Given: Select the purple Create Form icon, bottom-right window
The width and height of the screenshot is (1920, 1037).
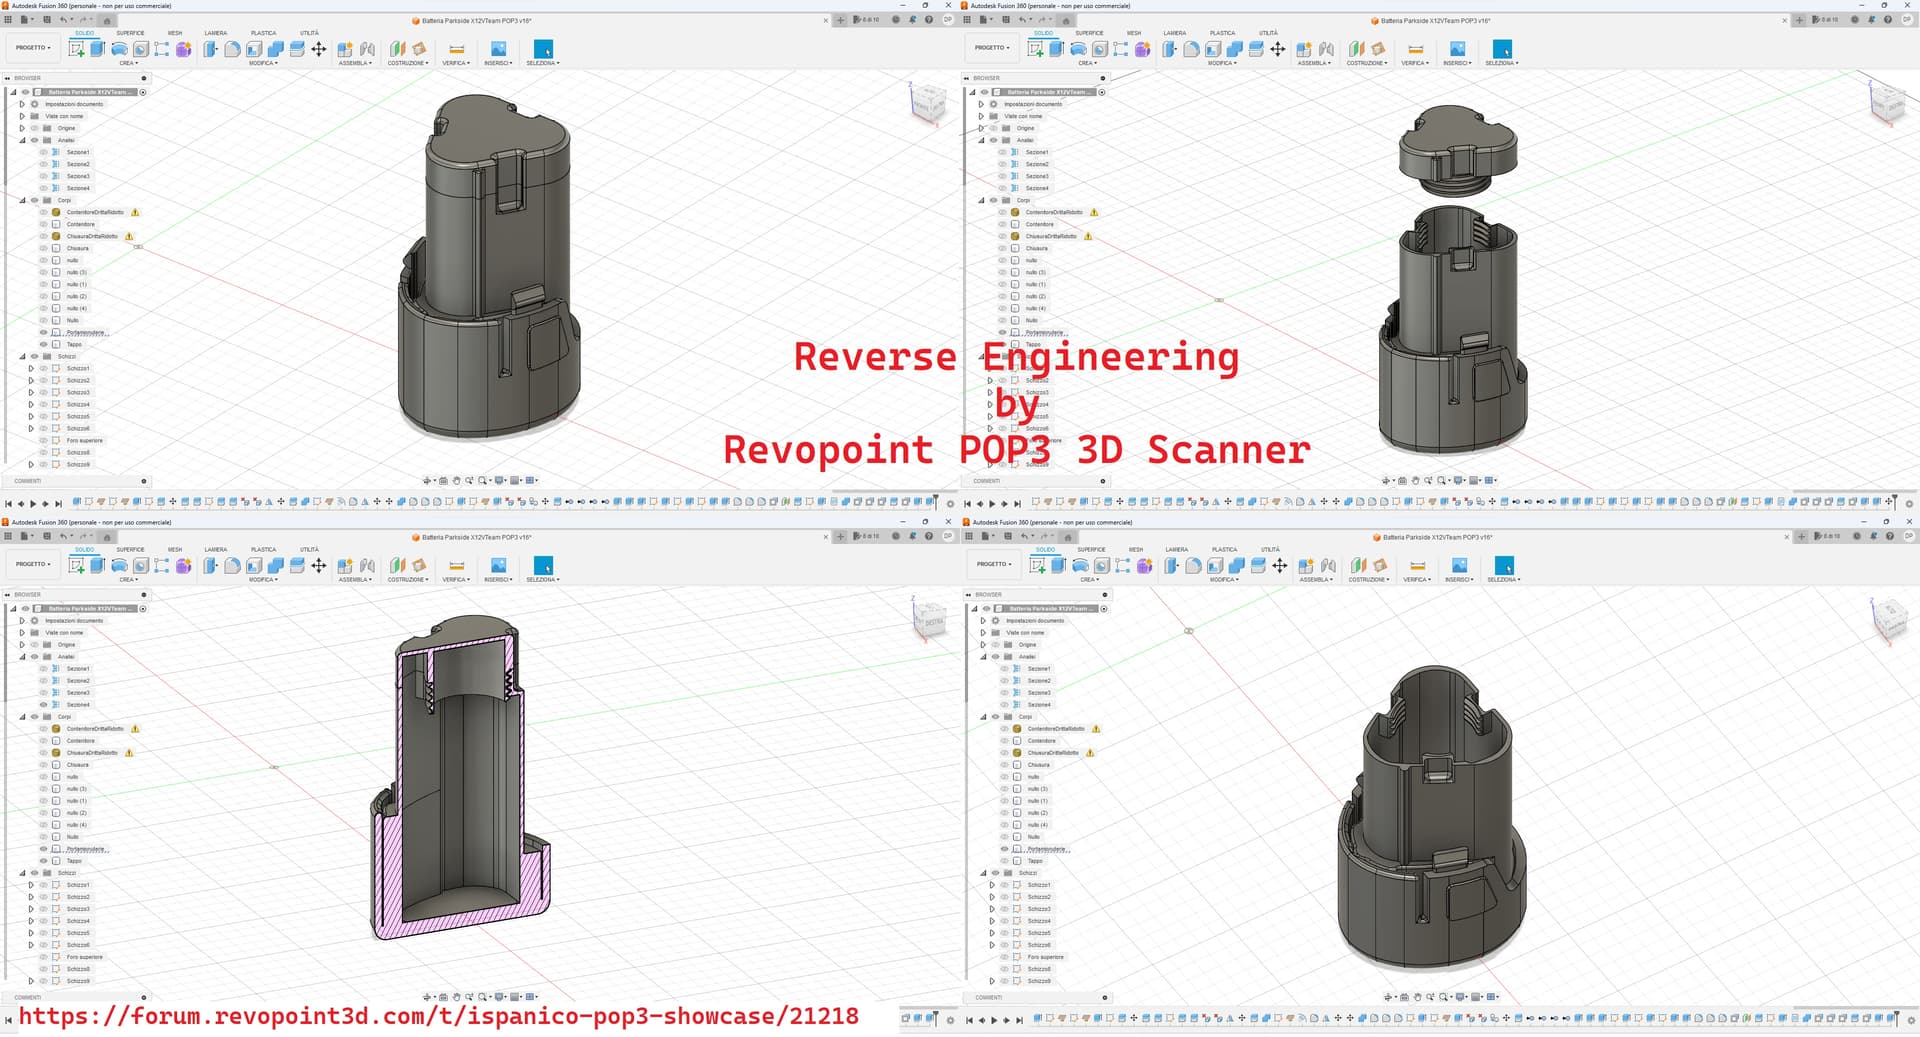Looking at the screenshot, I should pos(1144,566).
